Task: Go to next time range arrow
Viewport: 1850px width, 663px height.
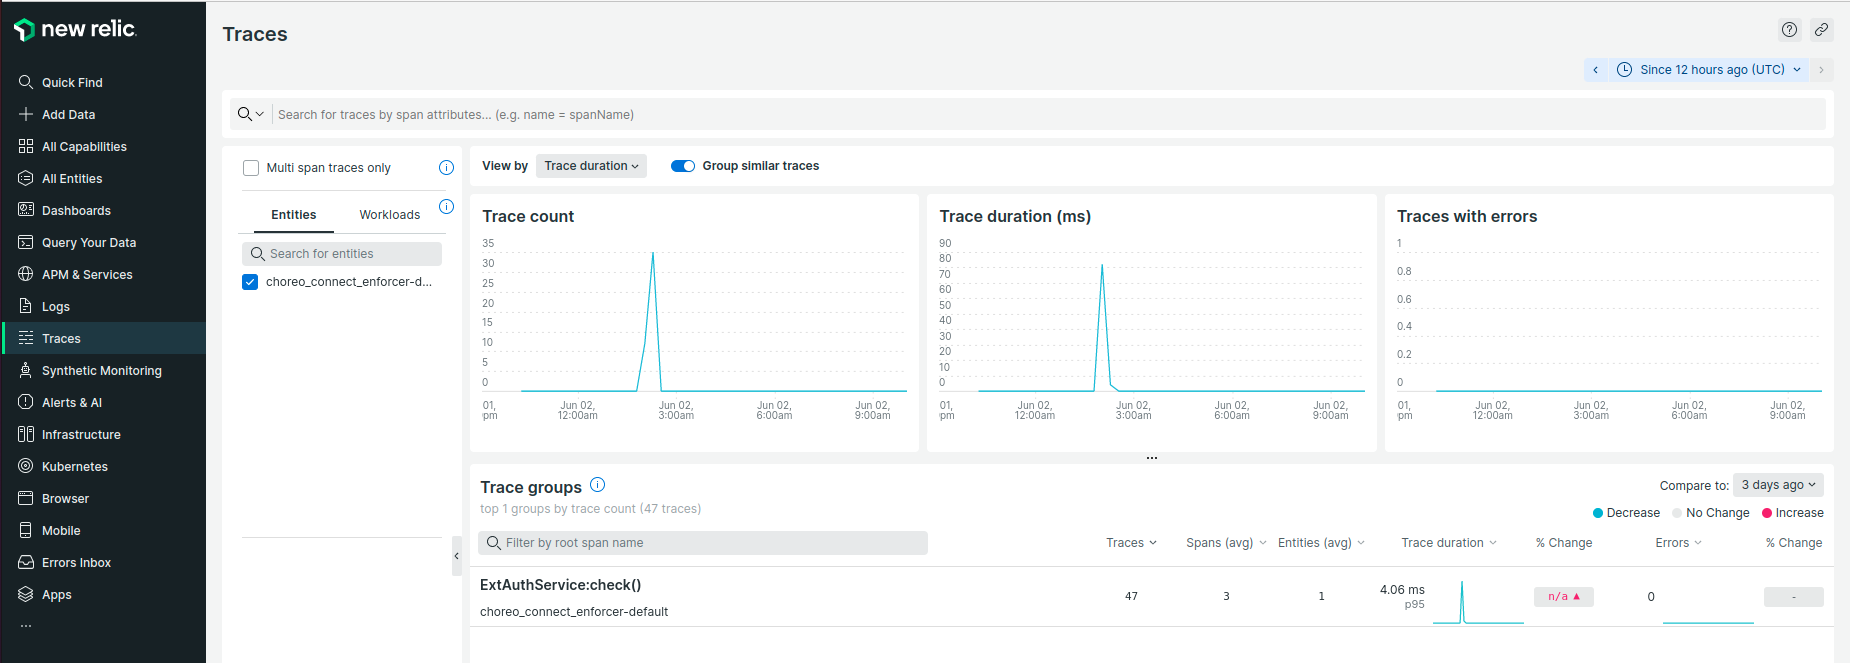Action: 1821,70
